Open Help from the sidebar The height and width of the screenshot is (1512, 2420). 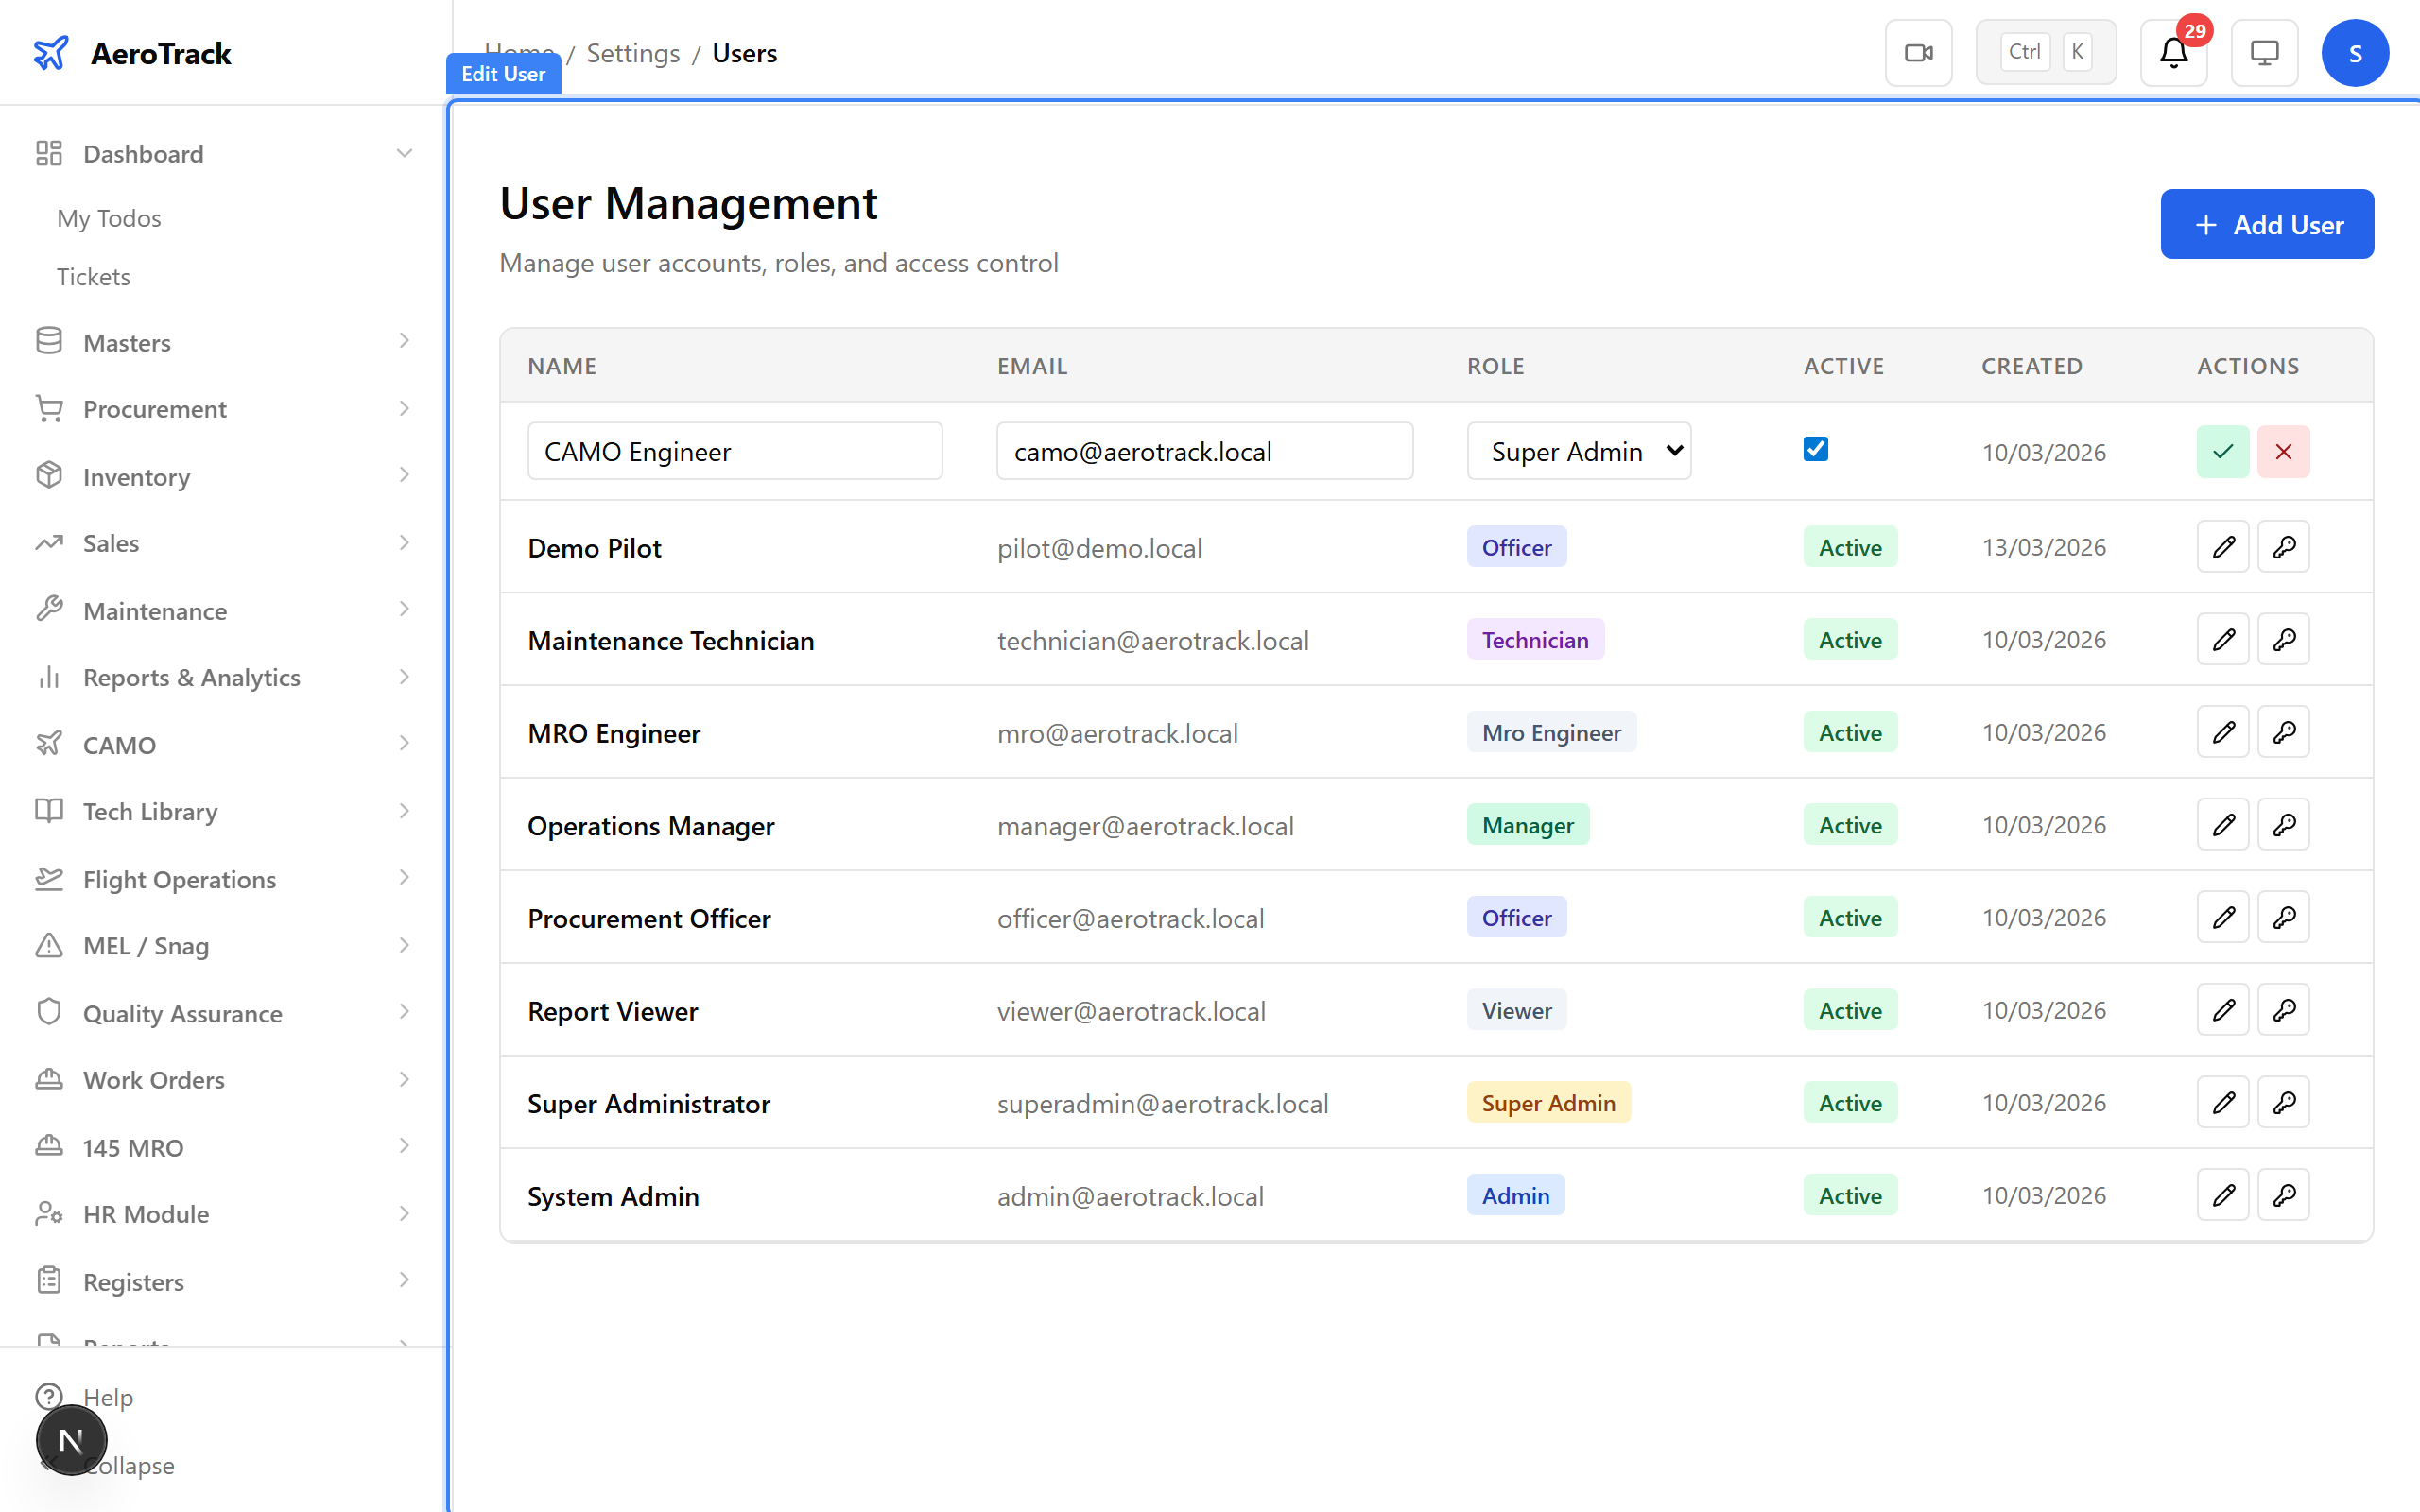(x=108, y=1397)
